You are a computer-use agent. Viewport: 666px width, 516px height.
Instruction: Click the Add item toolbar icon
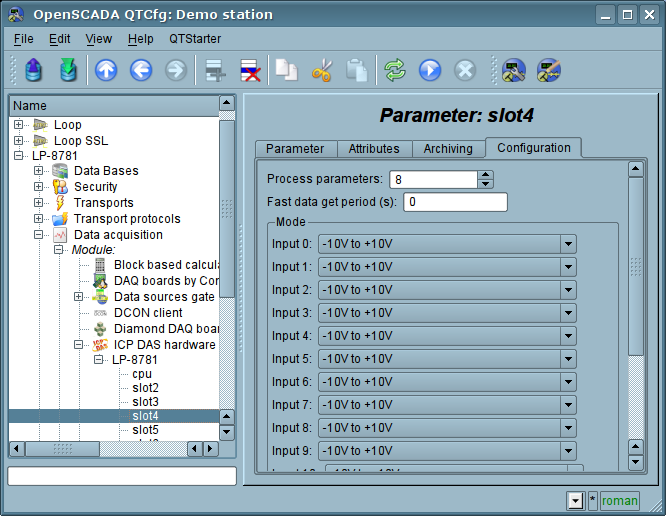point(214,70)
